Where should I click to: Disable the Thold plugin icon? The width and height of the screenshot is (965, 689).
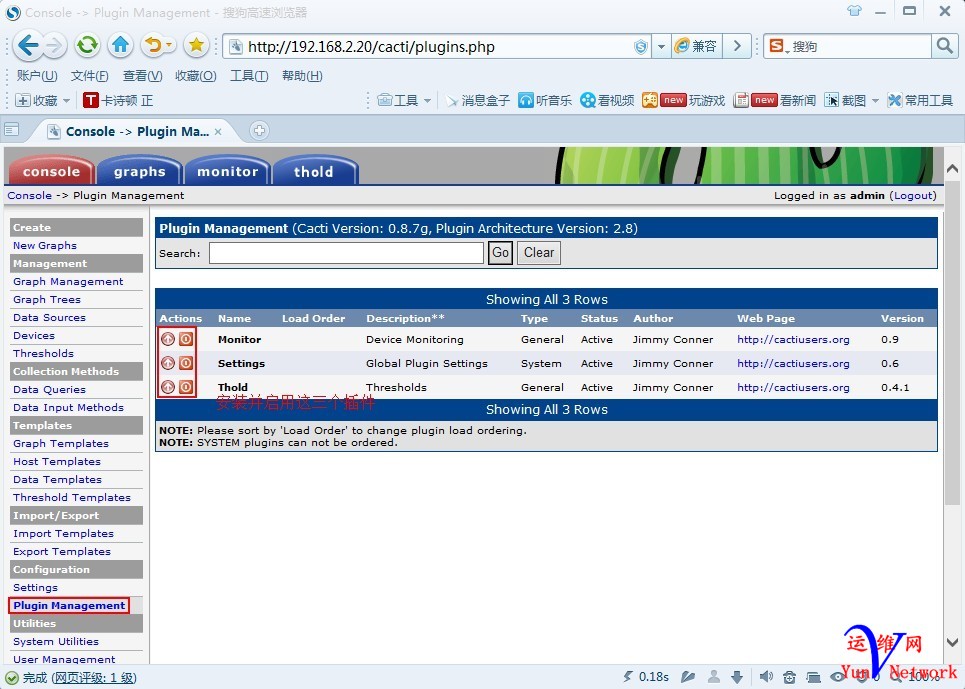186,387
